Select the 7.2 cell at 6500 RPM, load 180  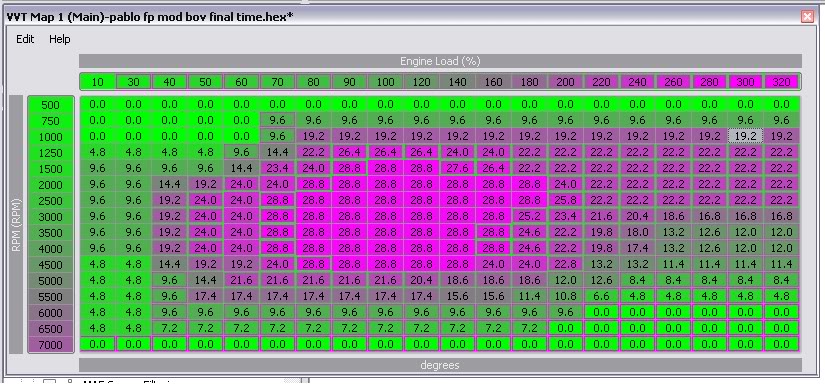pyautogui.click(x=529, y=328)
